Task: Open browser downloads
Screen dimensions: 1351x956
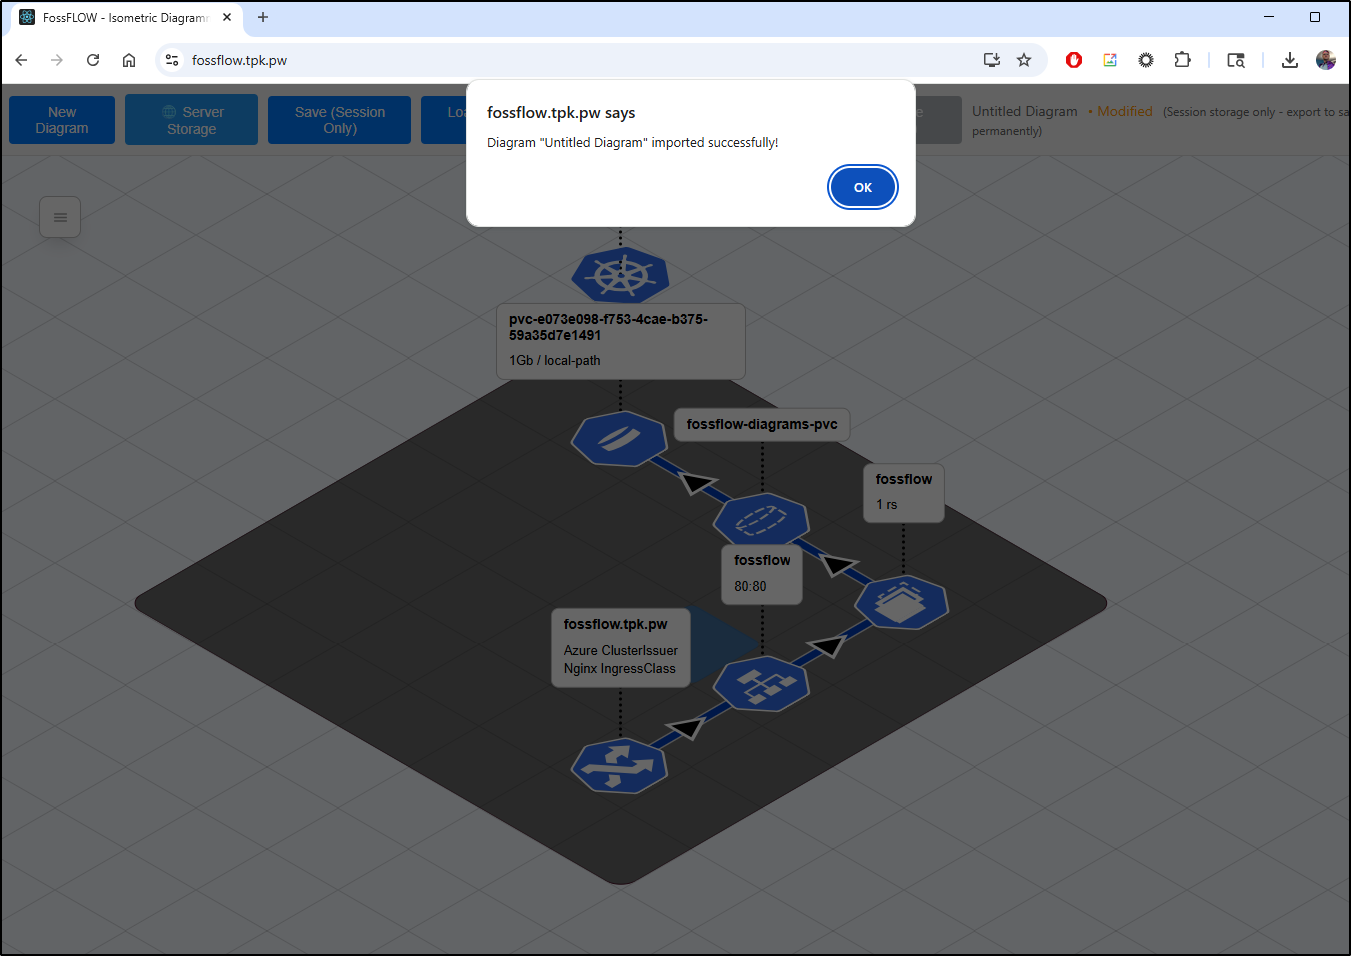Action: [x=1290, y=60]
